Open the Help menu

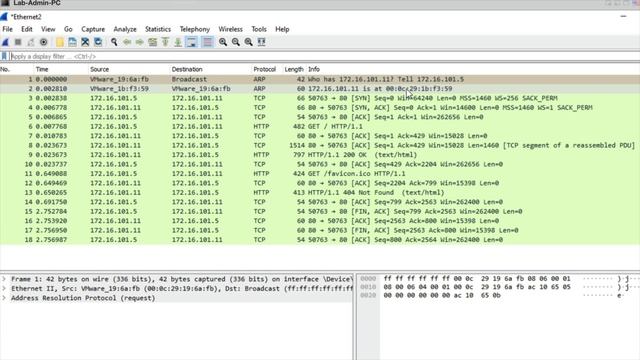[282, 29]
